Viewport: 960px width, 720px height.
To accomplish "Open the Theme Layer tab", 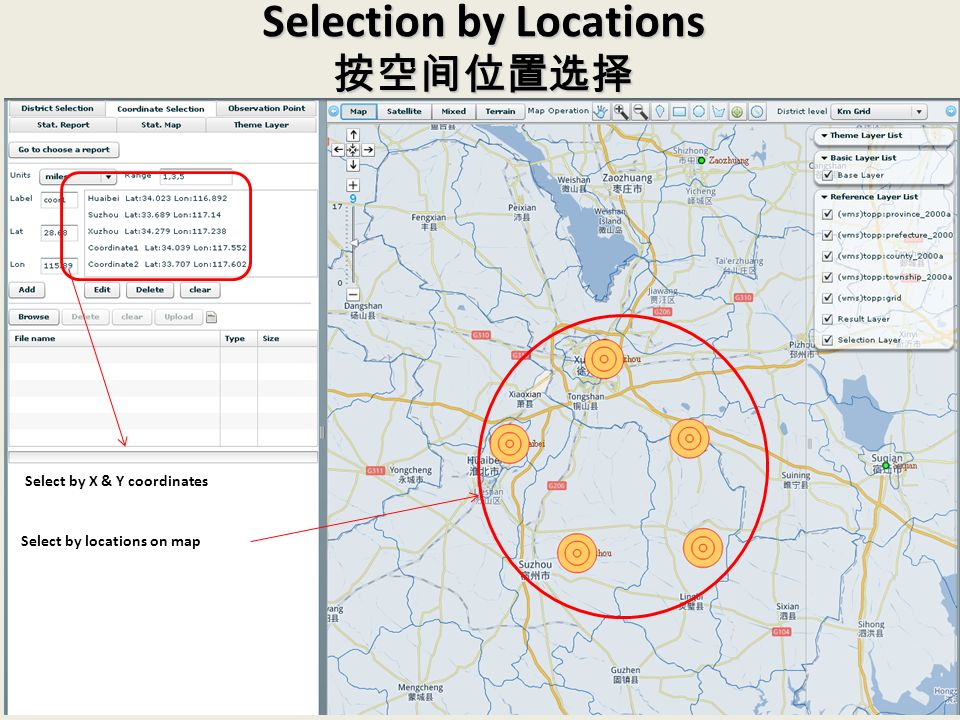I will [261, 125].
